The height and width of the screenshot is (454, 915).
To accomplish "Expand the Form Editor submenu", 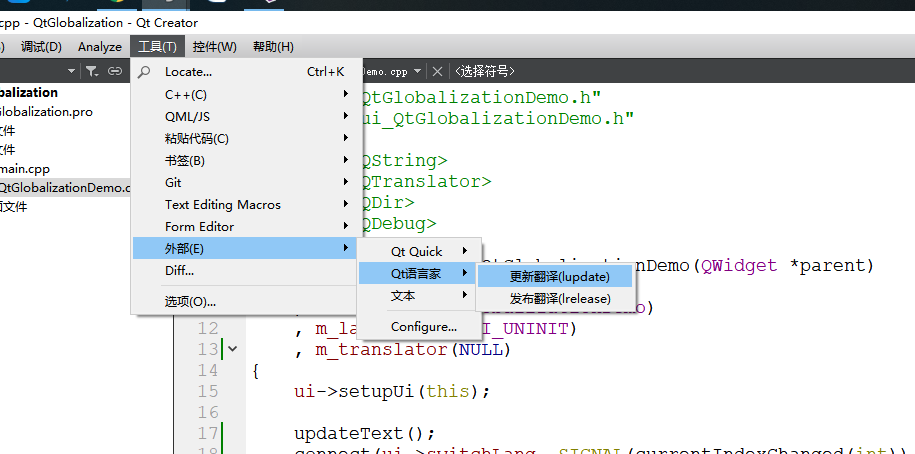I will (x=246, y=226).
